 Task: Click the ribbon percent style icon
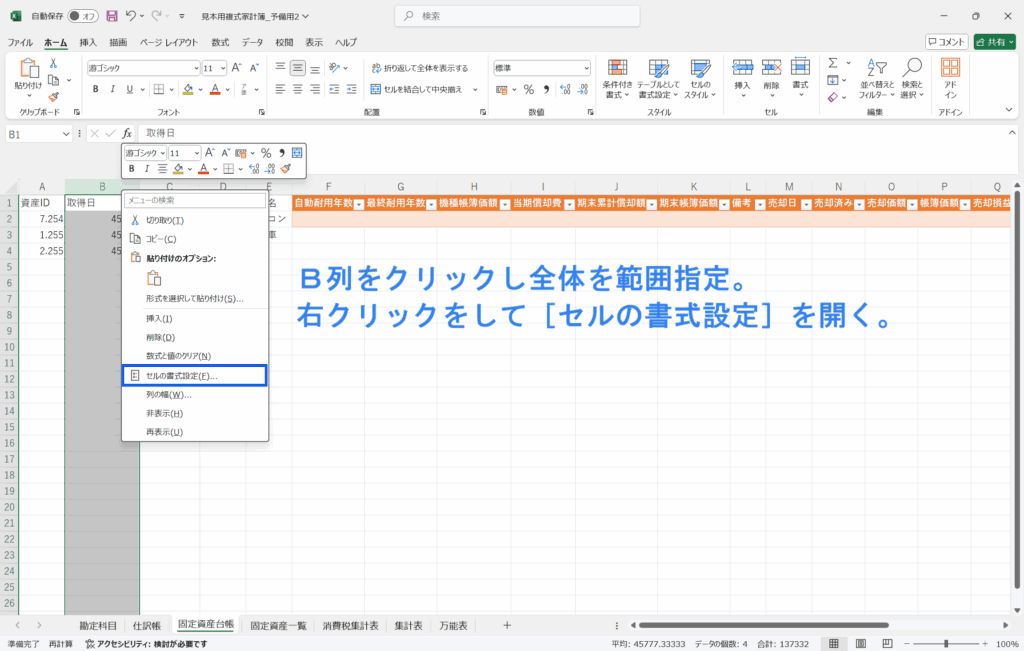click(529, 89)
